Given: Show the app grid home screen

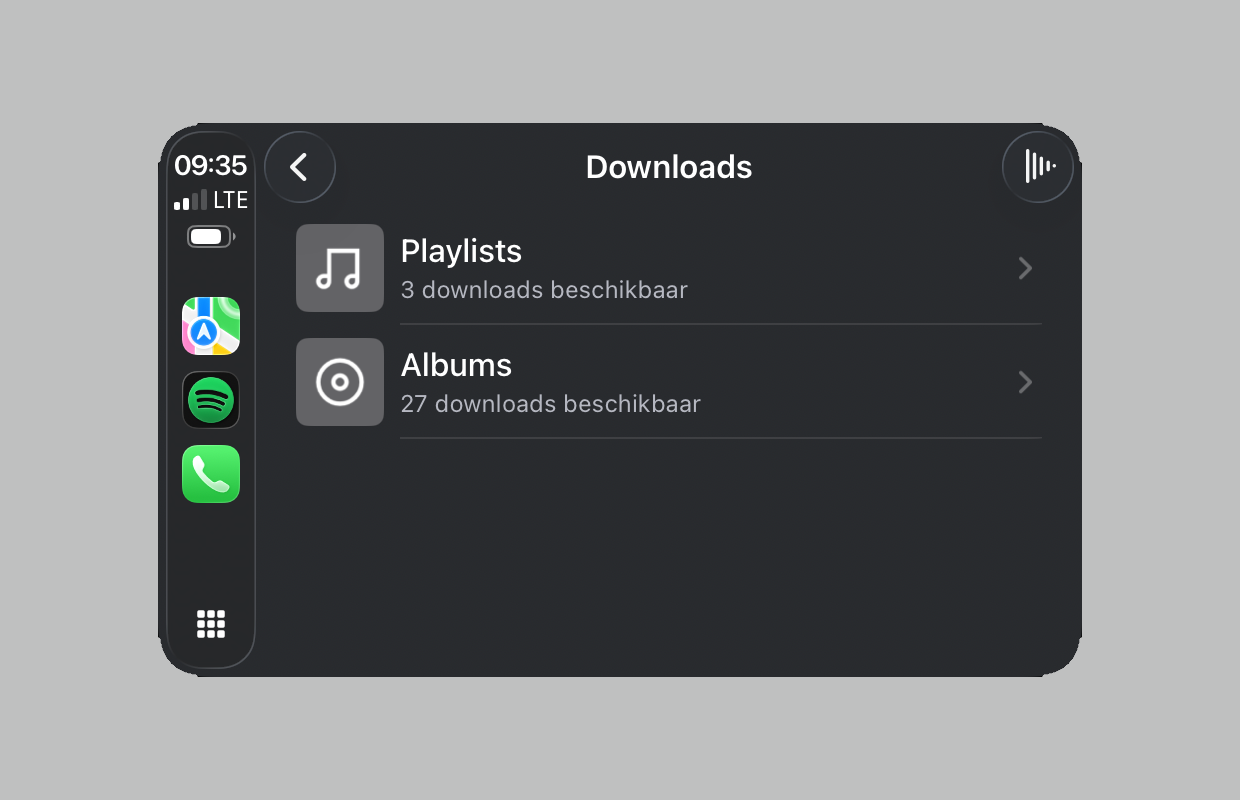Looking at the screenshot, I should [211, 624].
